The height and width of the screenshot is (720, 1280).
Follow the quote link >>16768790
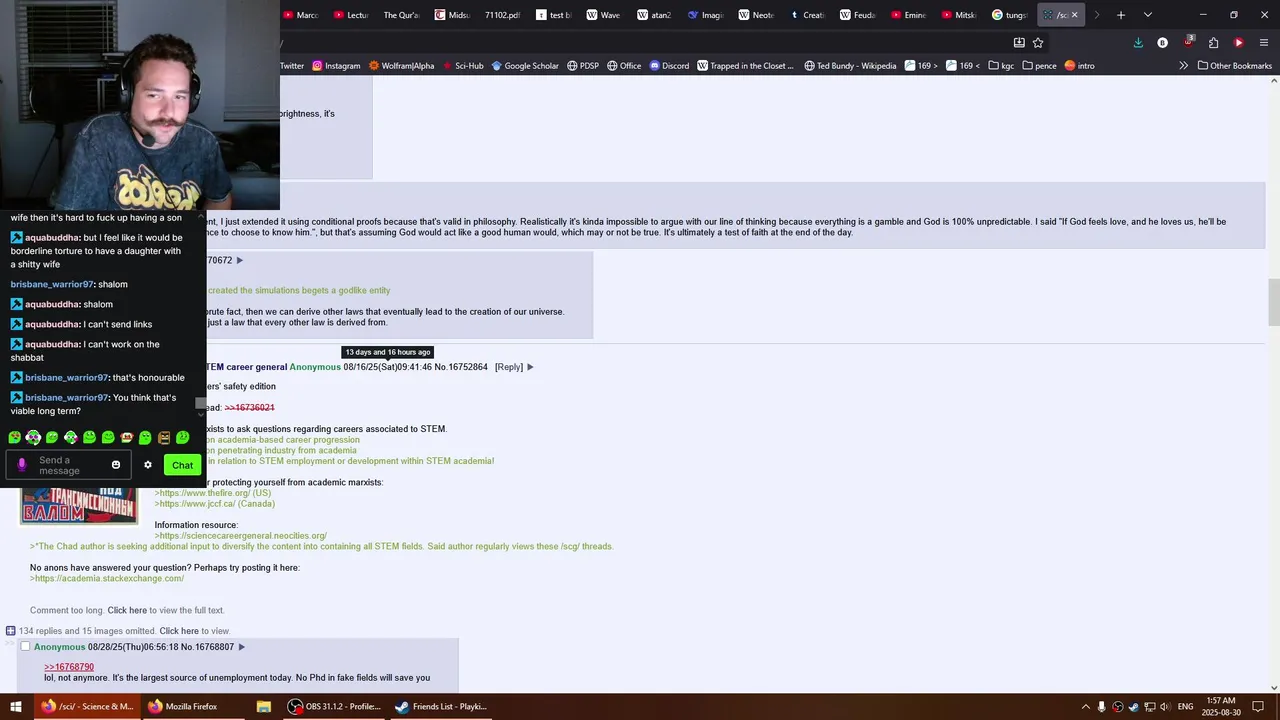pyautogui.click(x=69, y=667)
